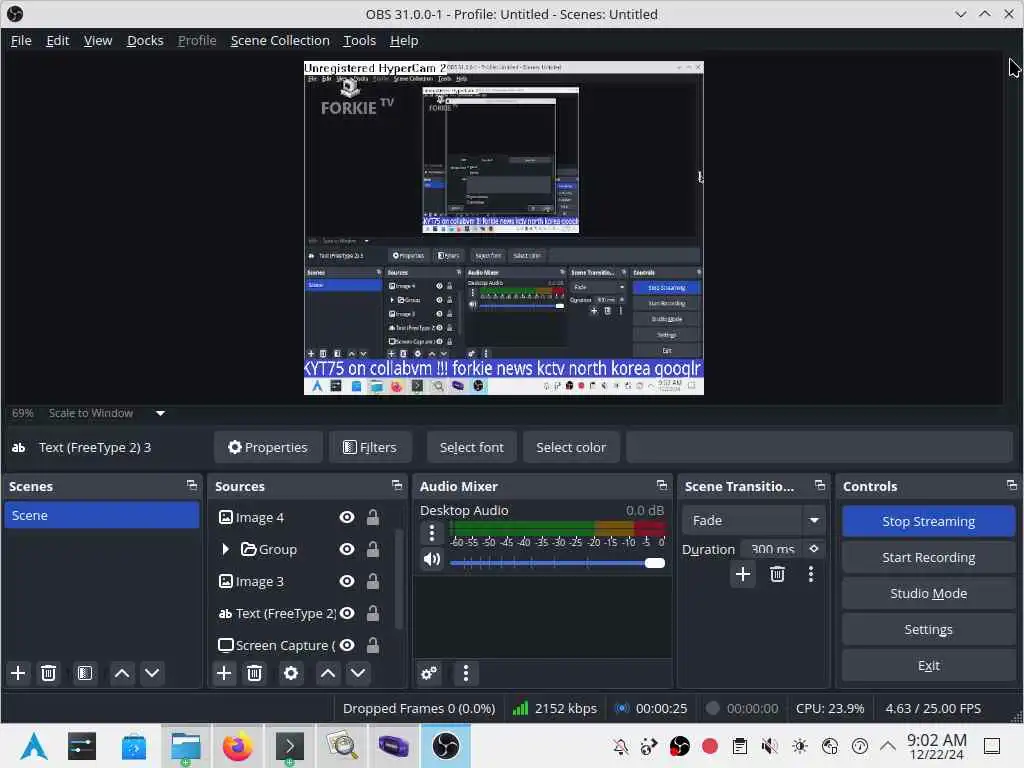
Task: Lock the Group source
Action: click(373, 549)
